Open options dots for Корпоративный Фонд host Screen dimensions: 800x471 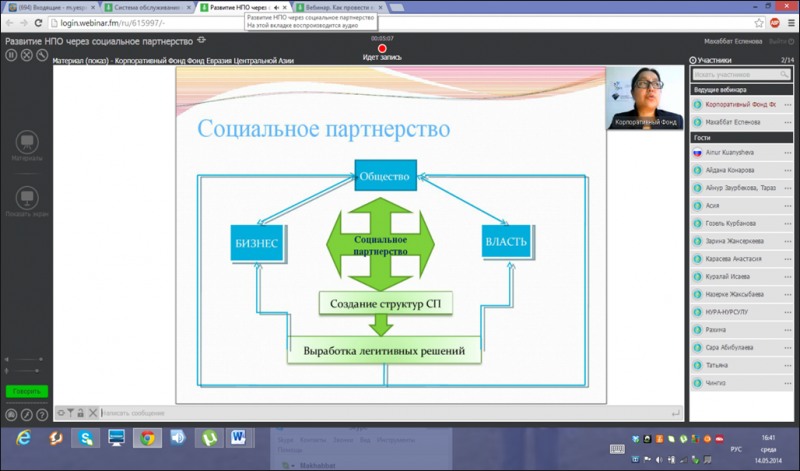(x=788, y=105)
